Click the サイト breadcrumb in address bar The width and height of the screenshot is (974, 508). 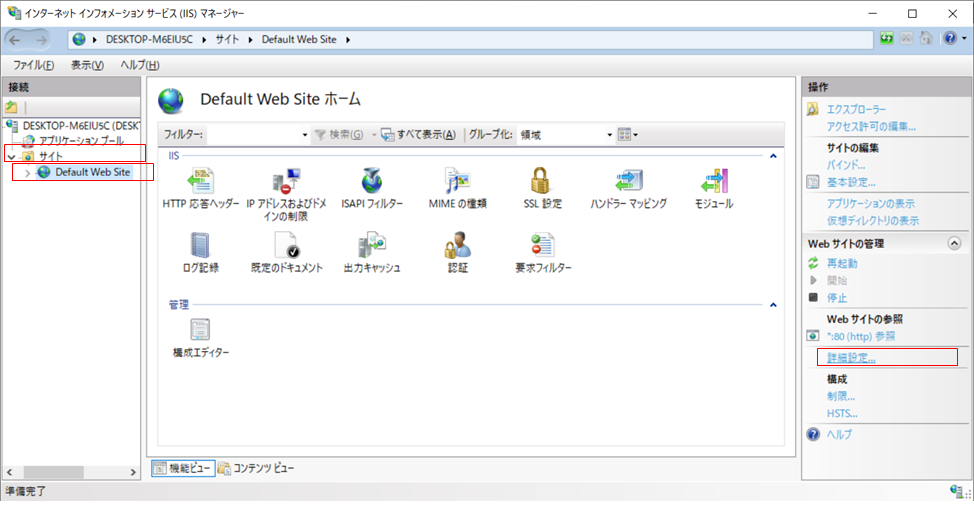point(227,40)
